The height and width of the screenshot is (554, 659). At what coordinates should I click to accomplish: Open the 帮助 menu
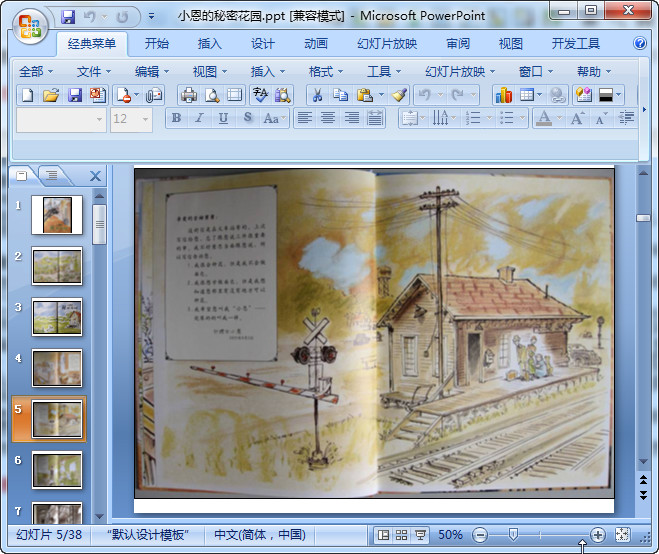click(x=594, y=72)
